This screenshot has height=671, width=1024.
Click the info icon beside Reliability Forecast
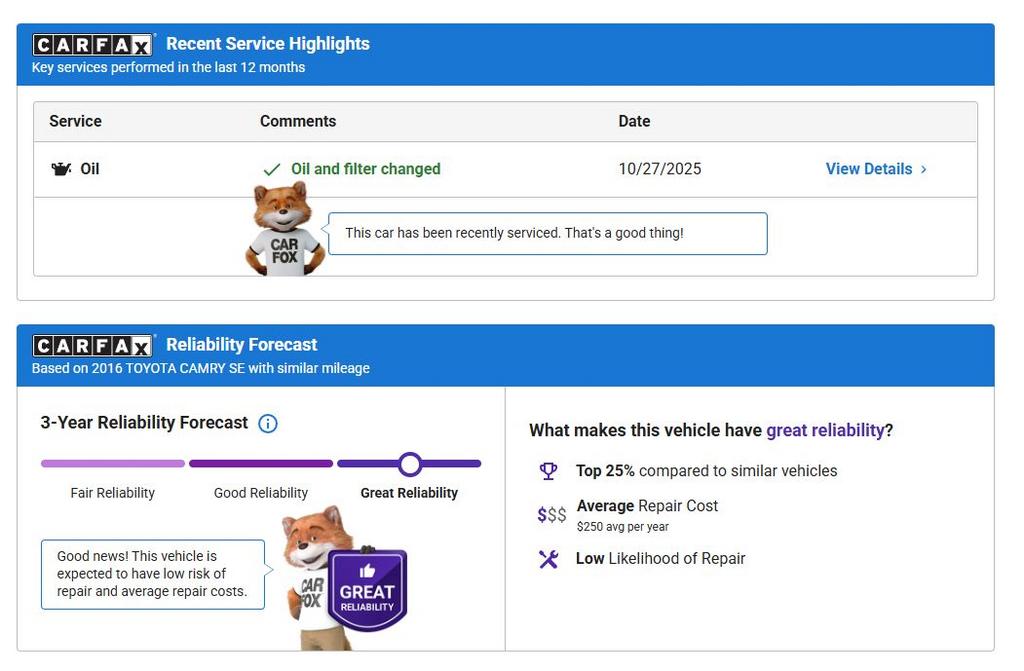click(268, 423)
